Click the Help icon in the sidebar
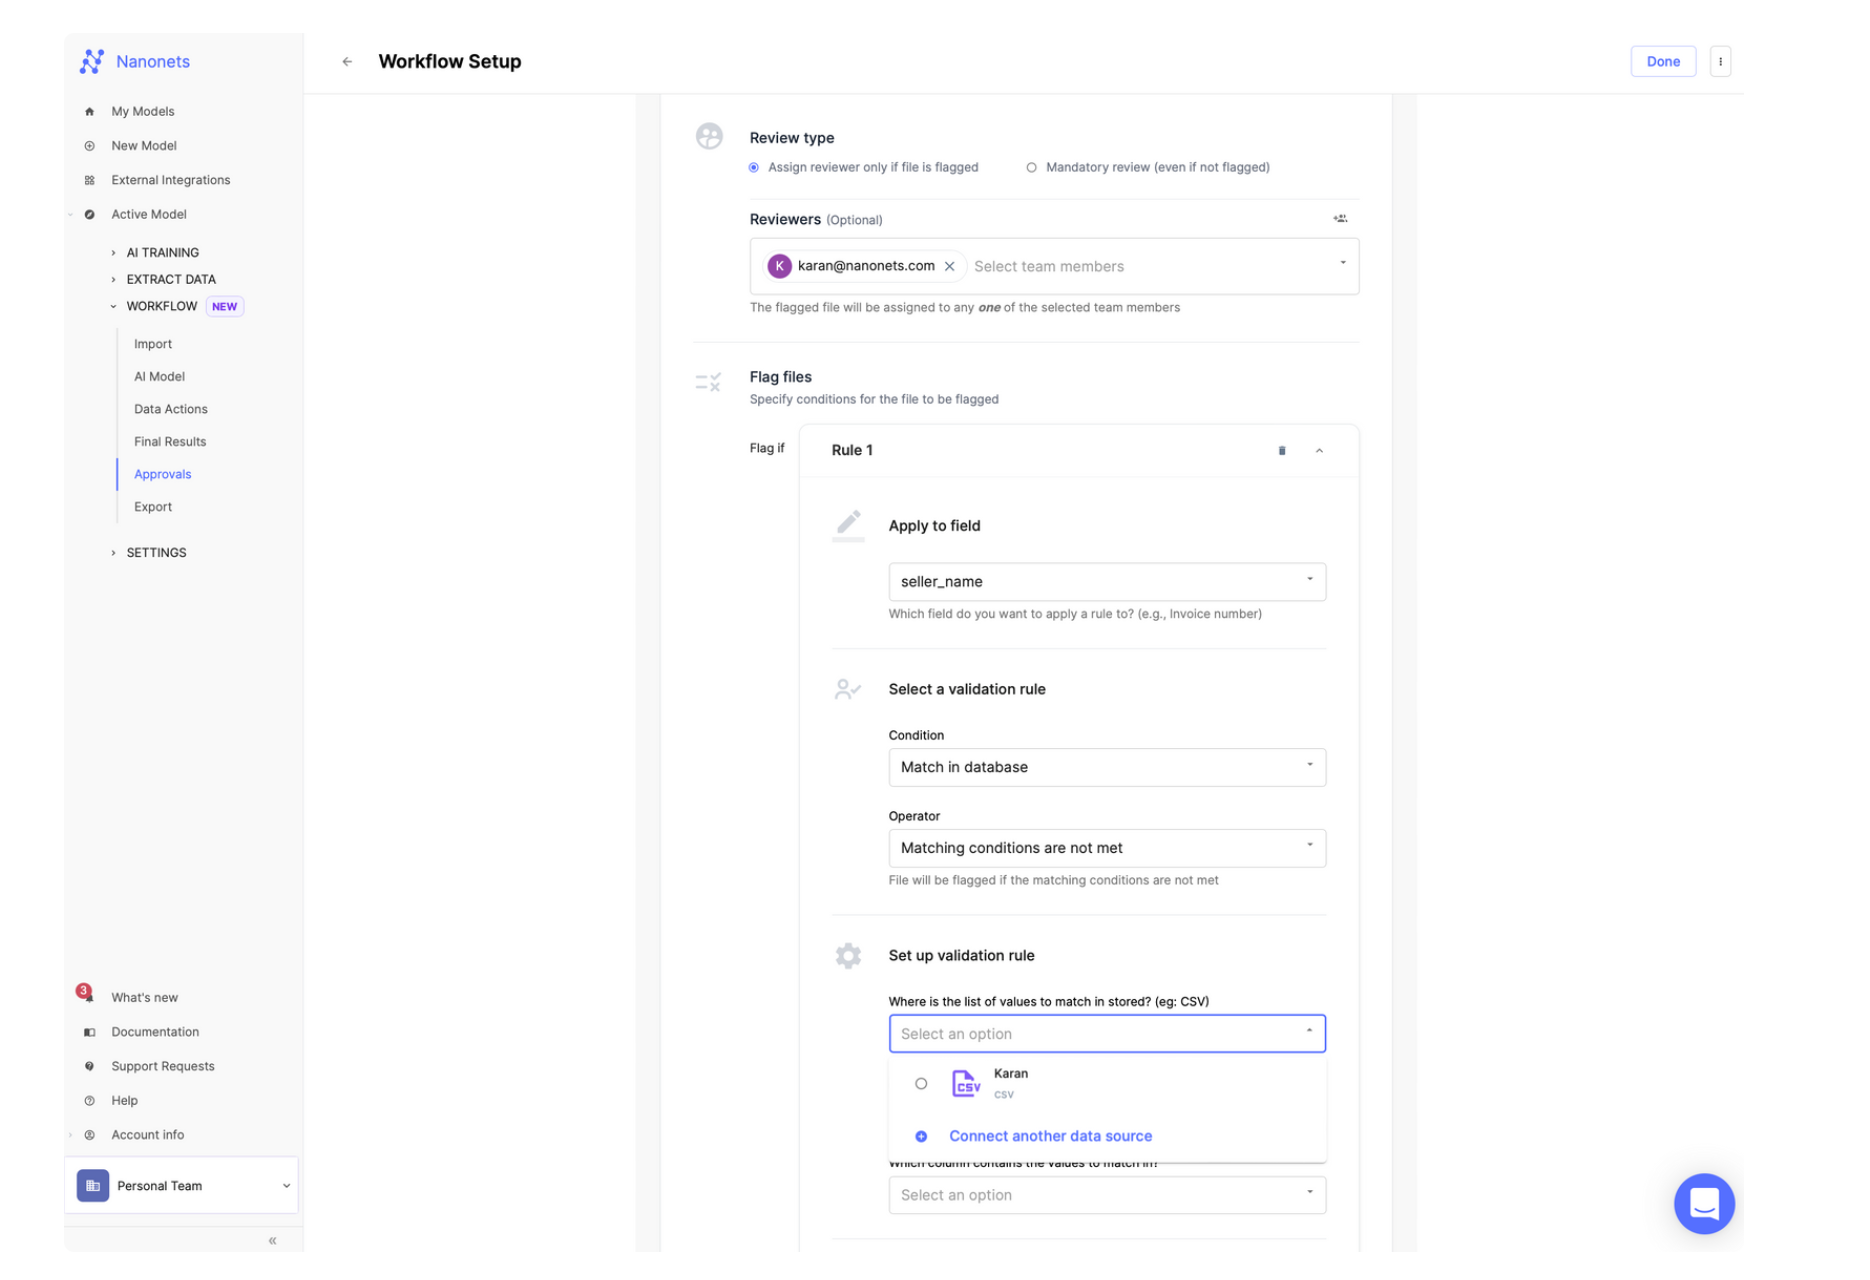Viewport: 1870px width, 1280px height. [89, 1100]
